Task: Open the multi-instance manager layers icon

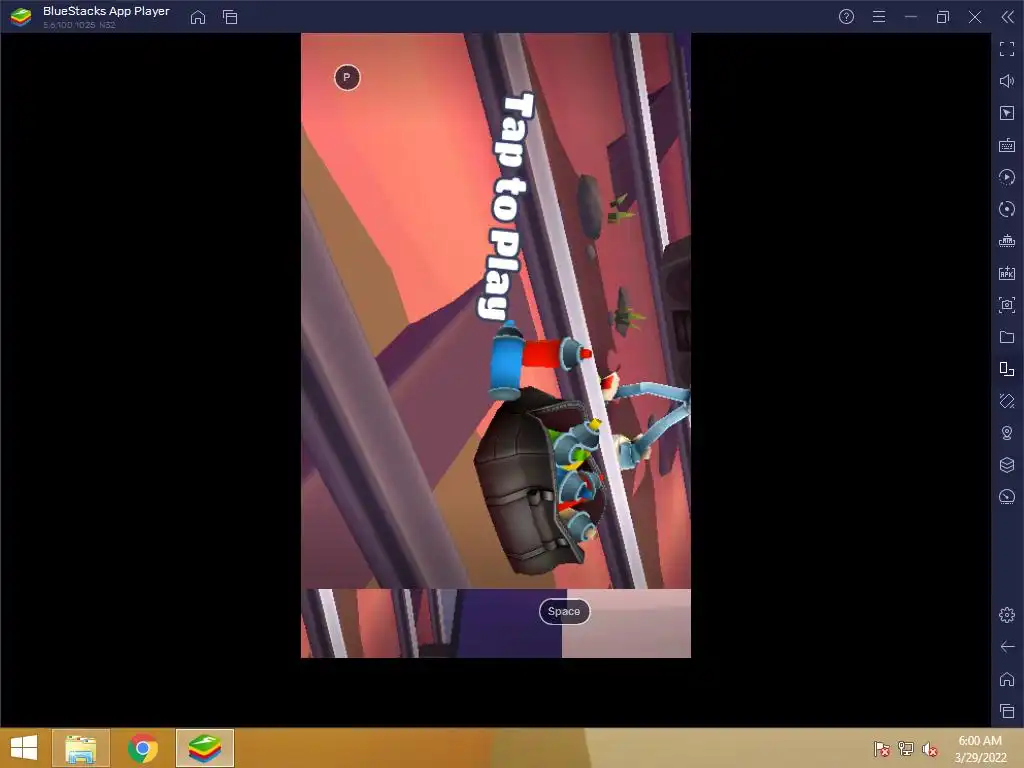Action: 1007,465
